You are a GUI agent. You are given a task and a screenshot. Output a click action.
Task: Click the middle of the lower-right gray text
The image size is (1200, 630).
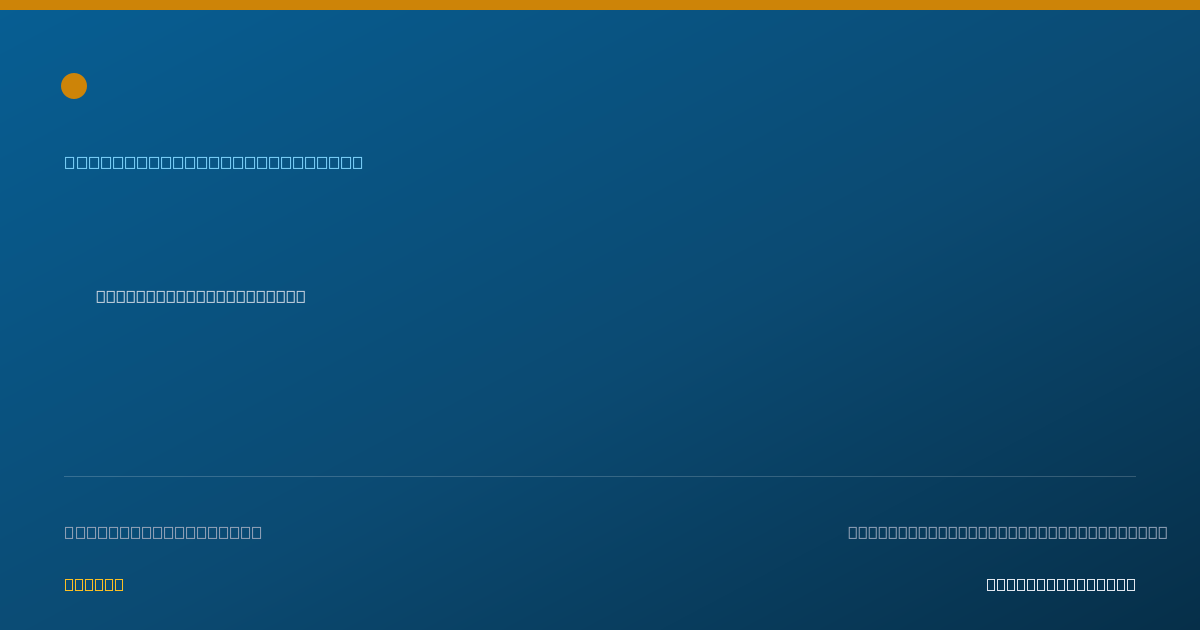[1008, 532]
